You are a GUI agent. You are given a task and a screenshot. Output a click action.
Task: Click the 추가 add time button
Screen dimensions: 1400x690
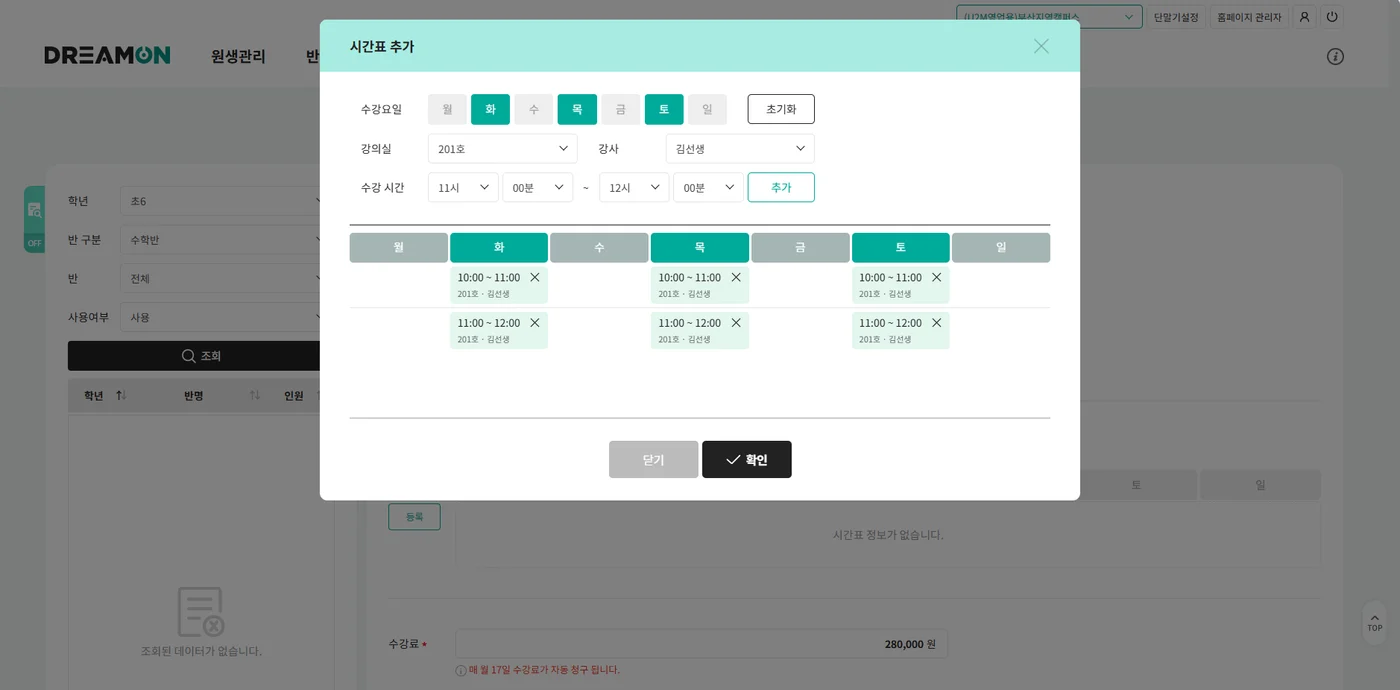pyautogui.click(x=781, y=187)
